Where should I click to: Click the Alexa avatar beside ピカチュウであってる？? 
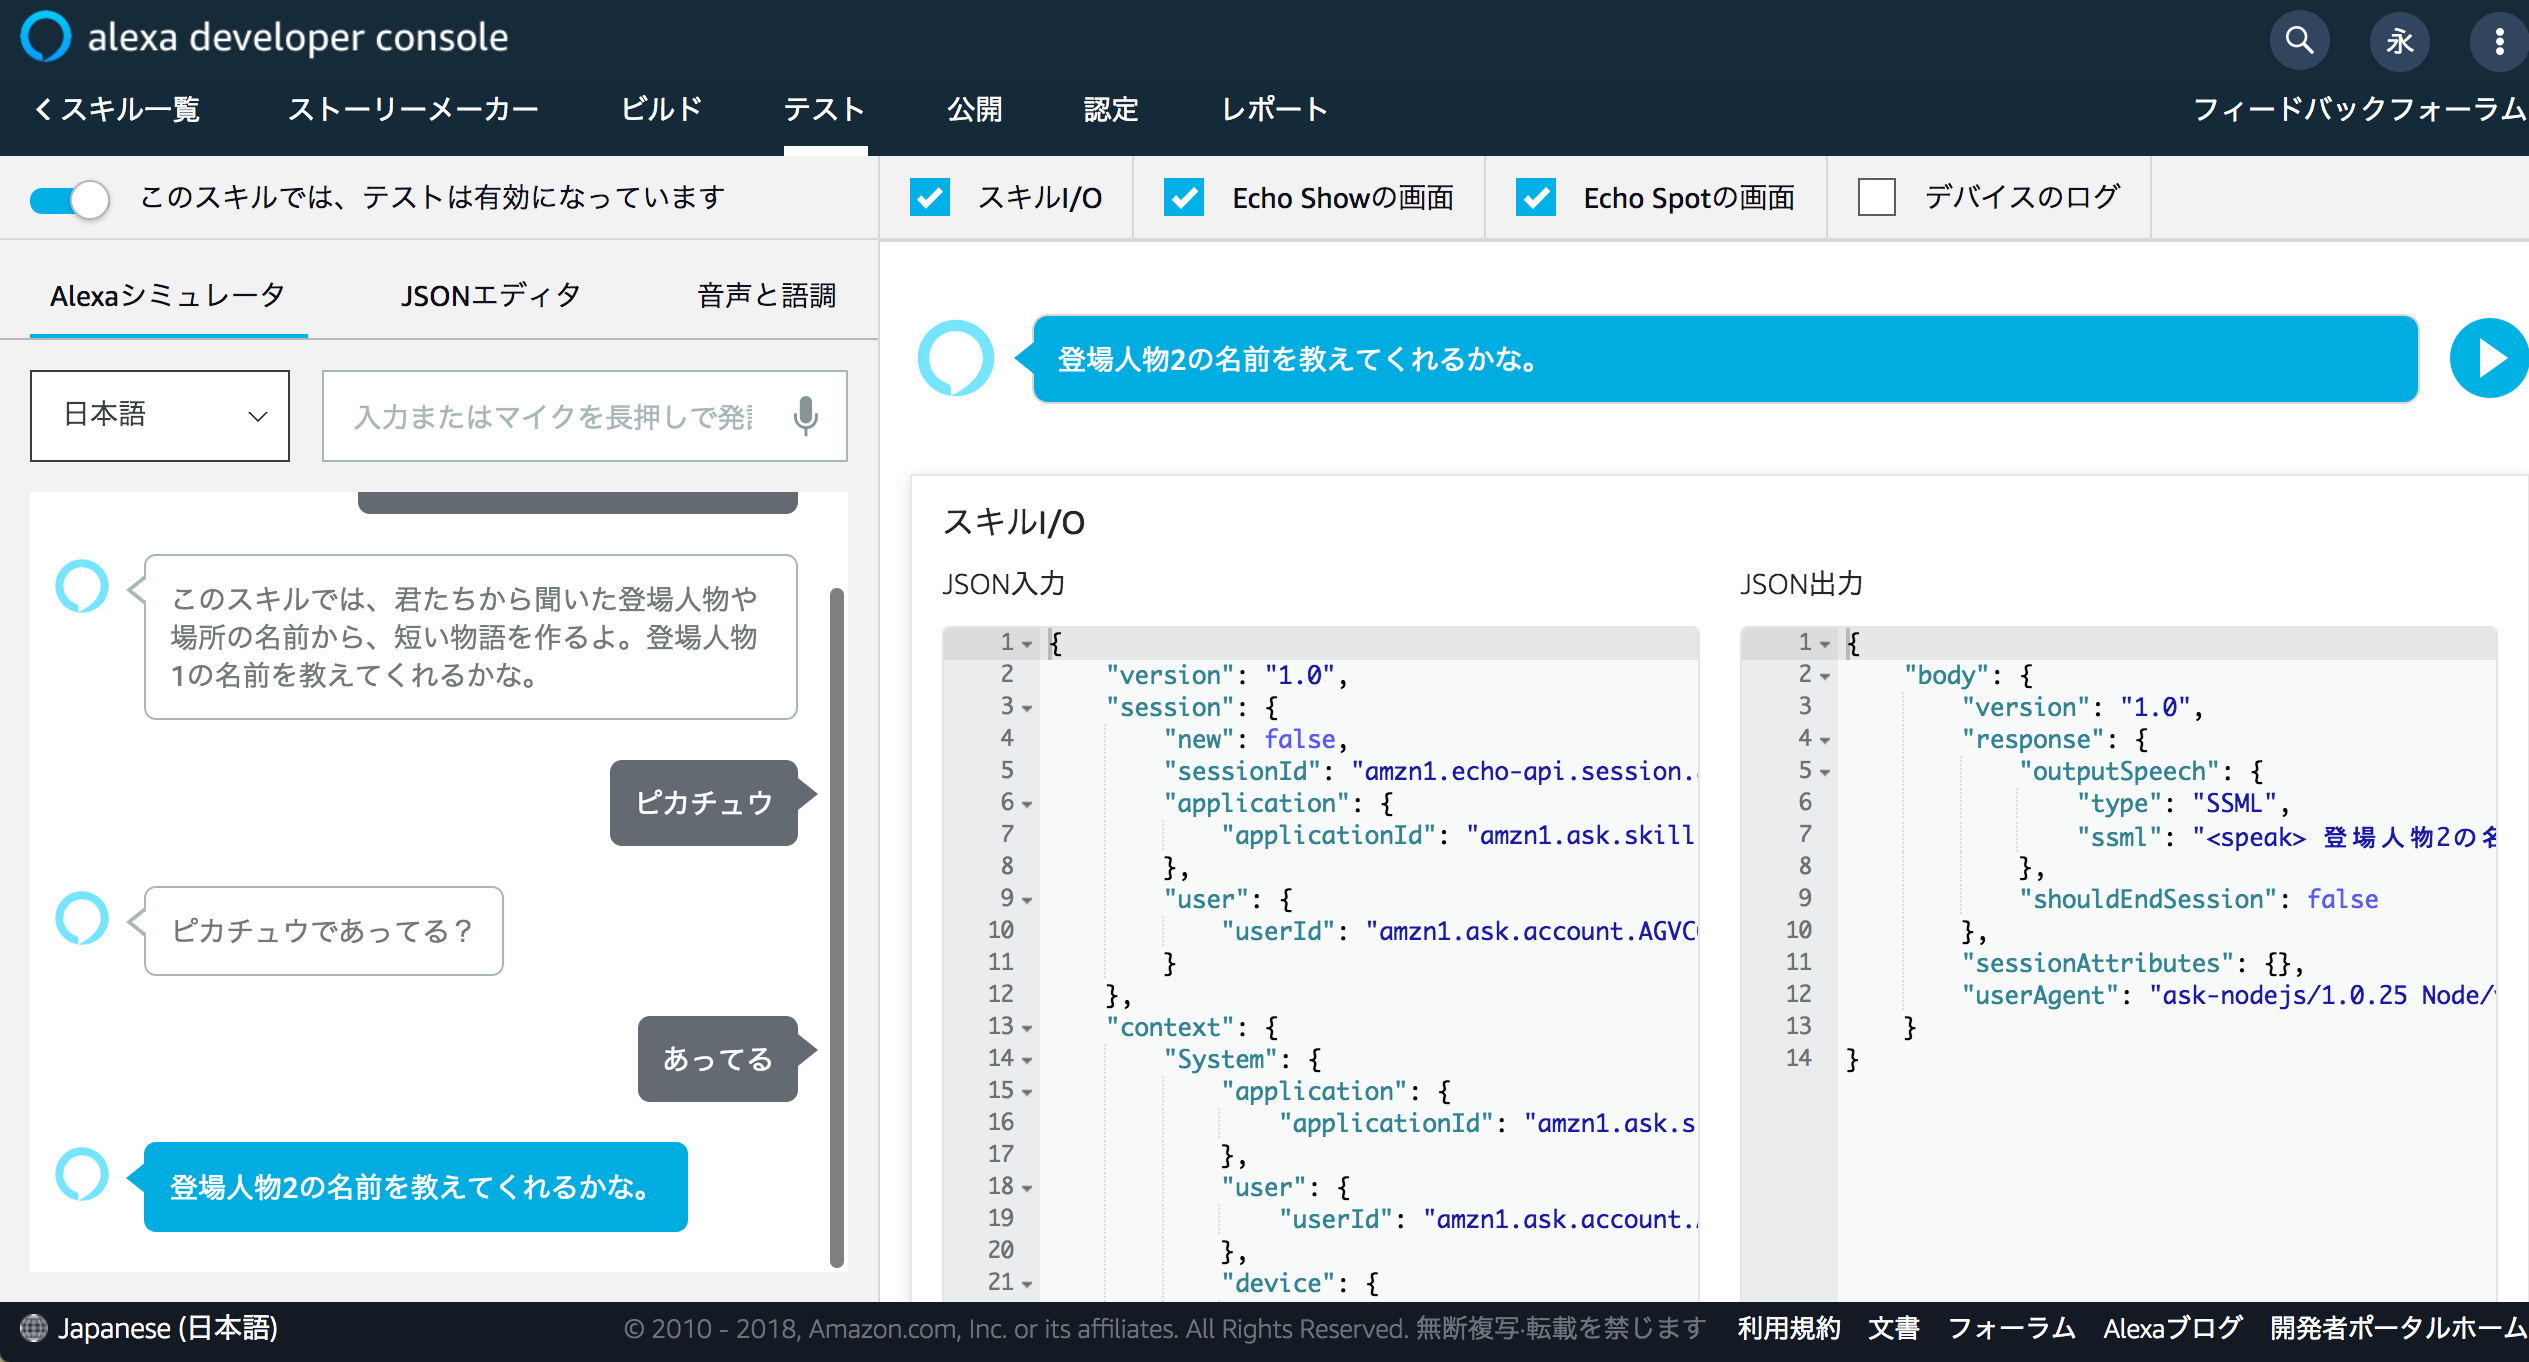coord(82,918)
